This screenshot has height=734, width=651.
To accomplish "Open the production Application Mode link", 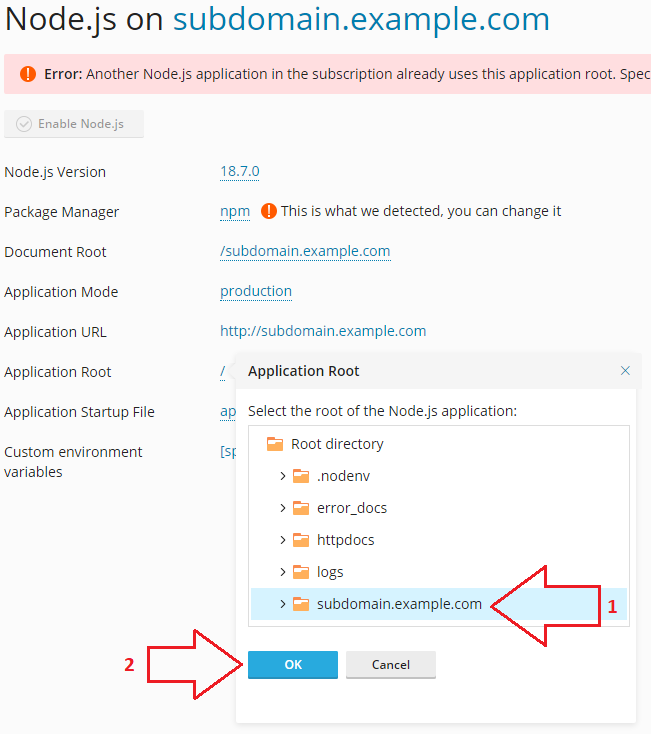I will point(256,291).
